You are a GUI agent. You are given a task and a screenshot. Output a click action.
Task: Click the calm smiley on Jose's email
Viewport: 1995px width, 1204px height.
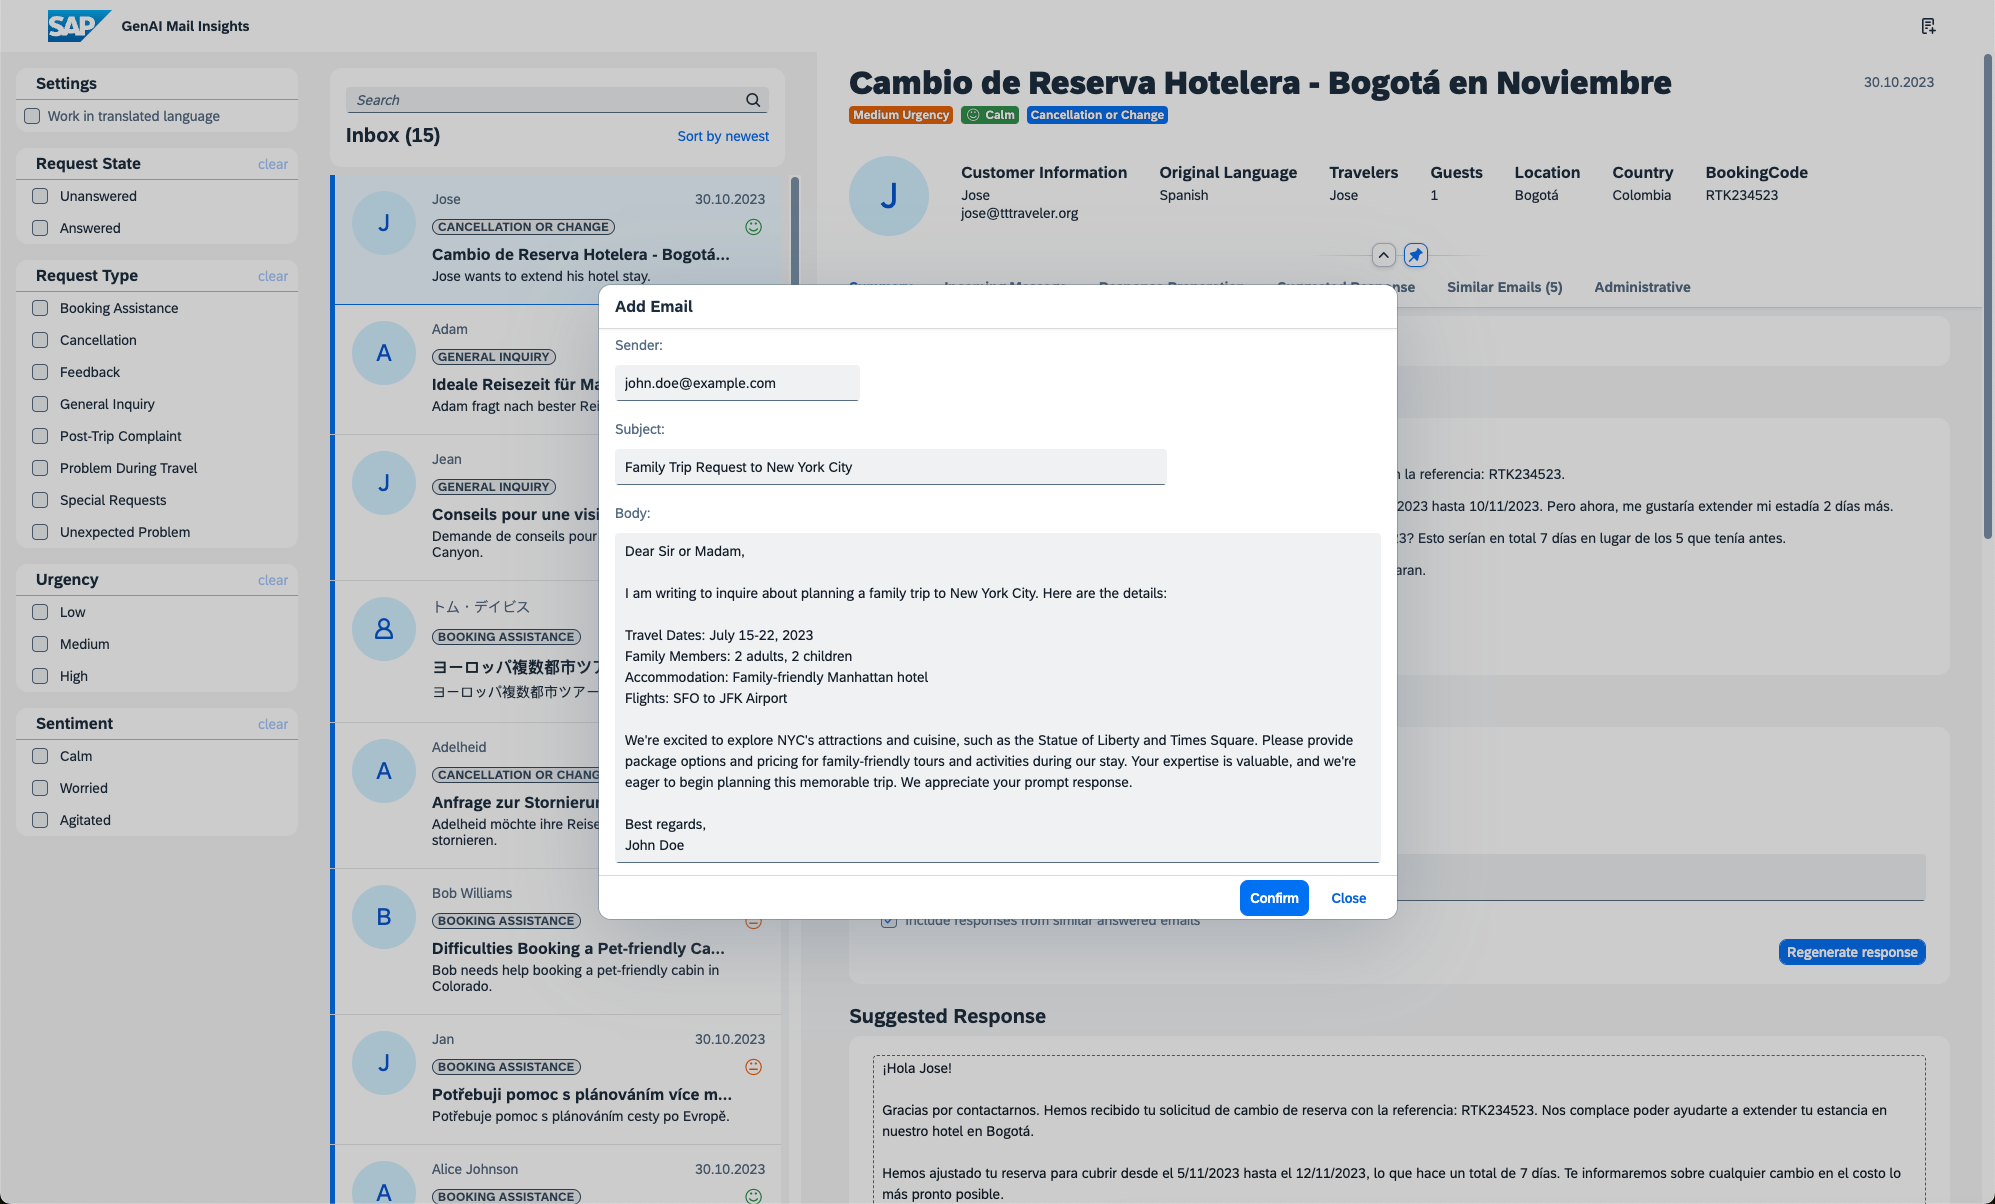tap(754, 227)
